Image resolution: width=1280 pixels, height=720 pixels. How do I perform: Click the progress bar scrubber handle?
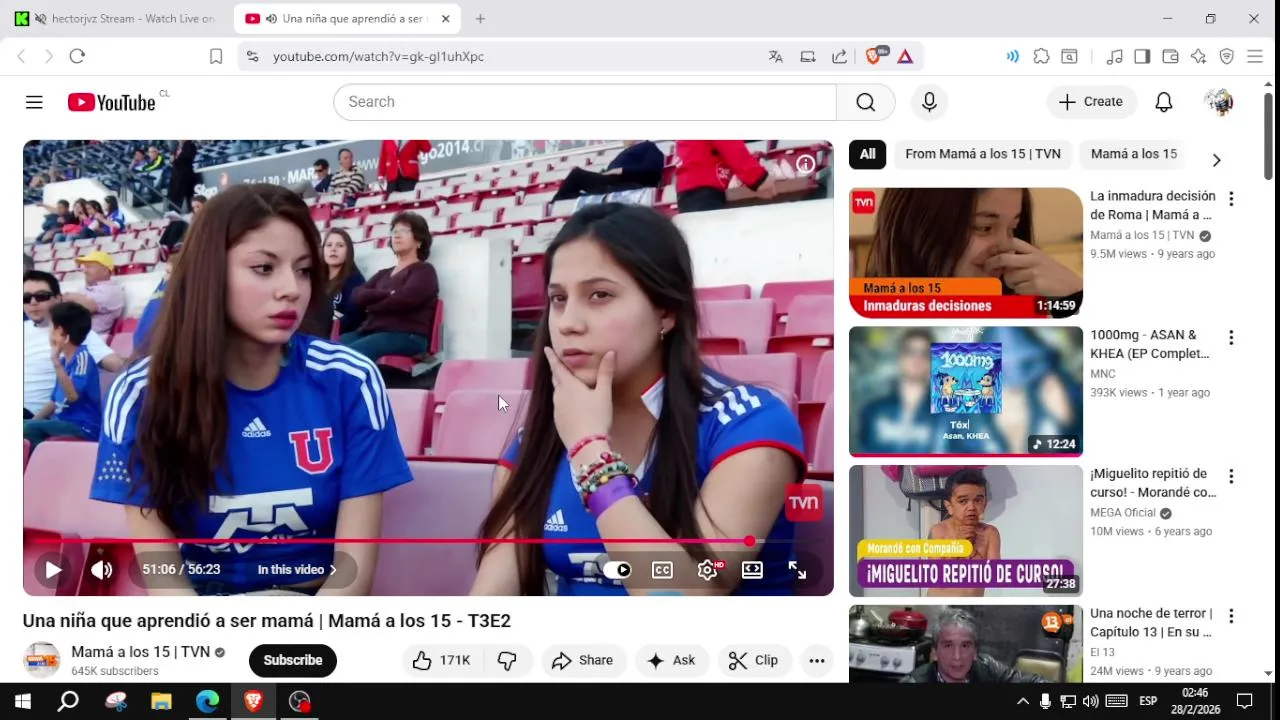tap(750, 541)
